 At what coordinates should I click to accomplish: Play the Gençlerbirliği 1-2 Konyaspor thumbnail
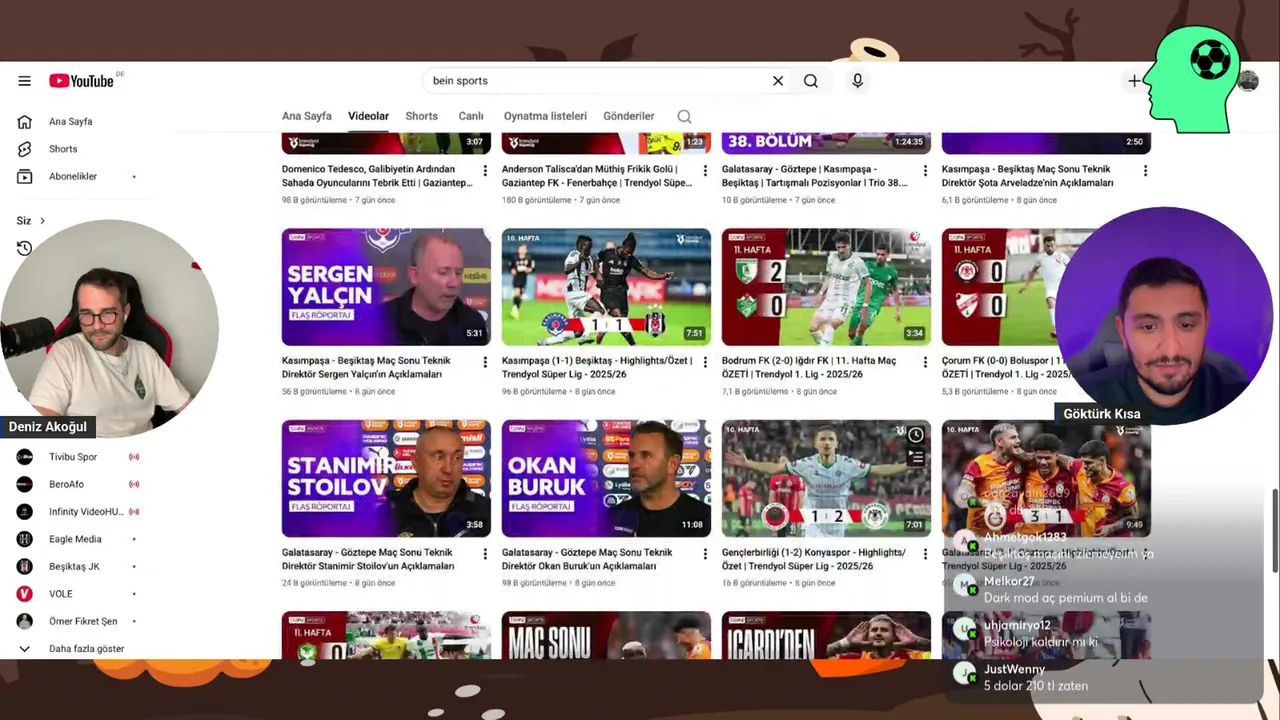826,478
